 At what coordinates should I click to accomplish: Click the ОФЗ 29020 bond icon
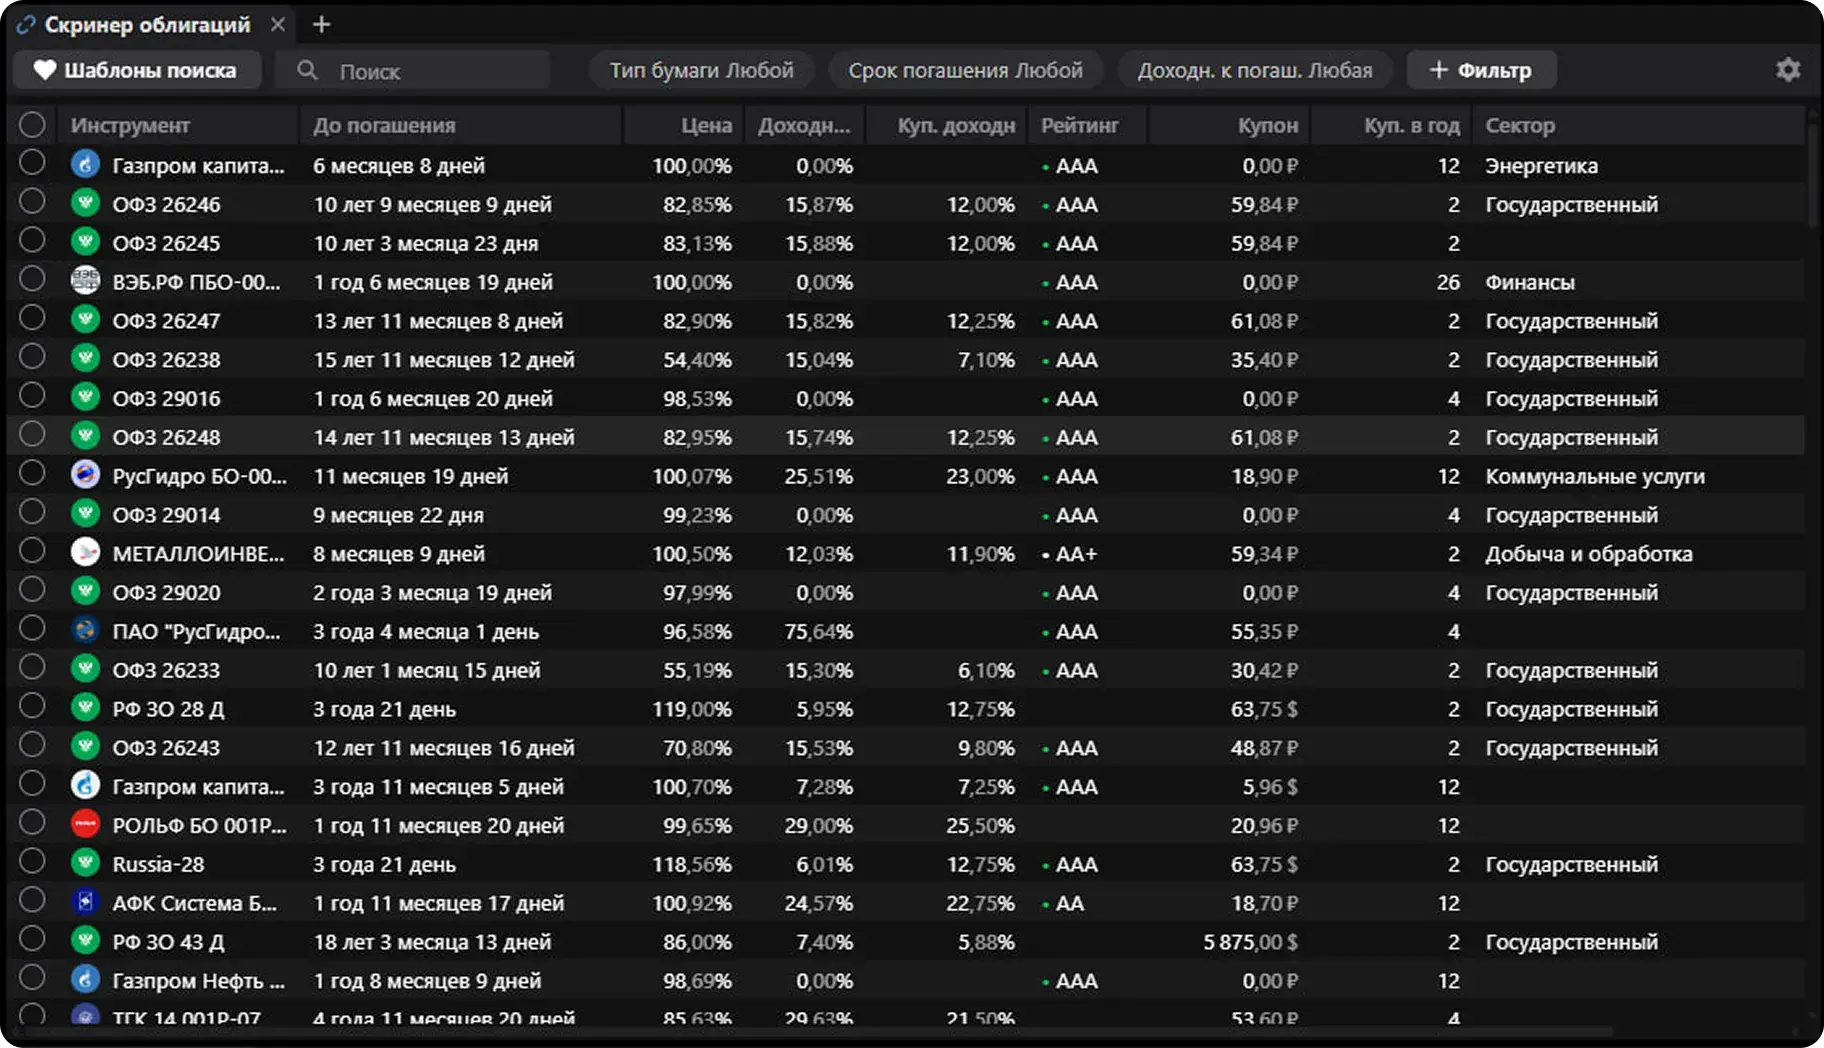pyautogui.click(x=85, y=591)
